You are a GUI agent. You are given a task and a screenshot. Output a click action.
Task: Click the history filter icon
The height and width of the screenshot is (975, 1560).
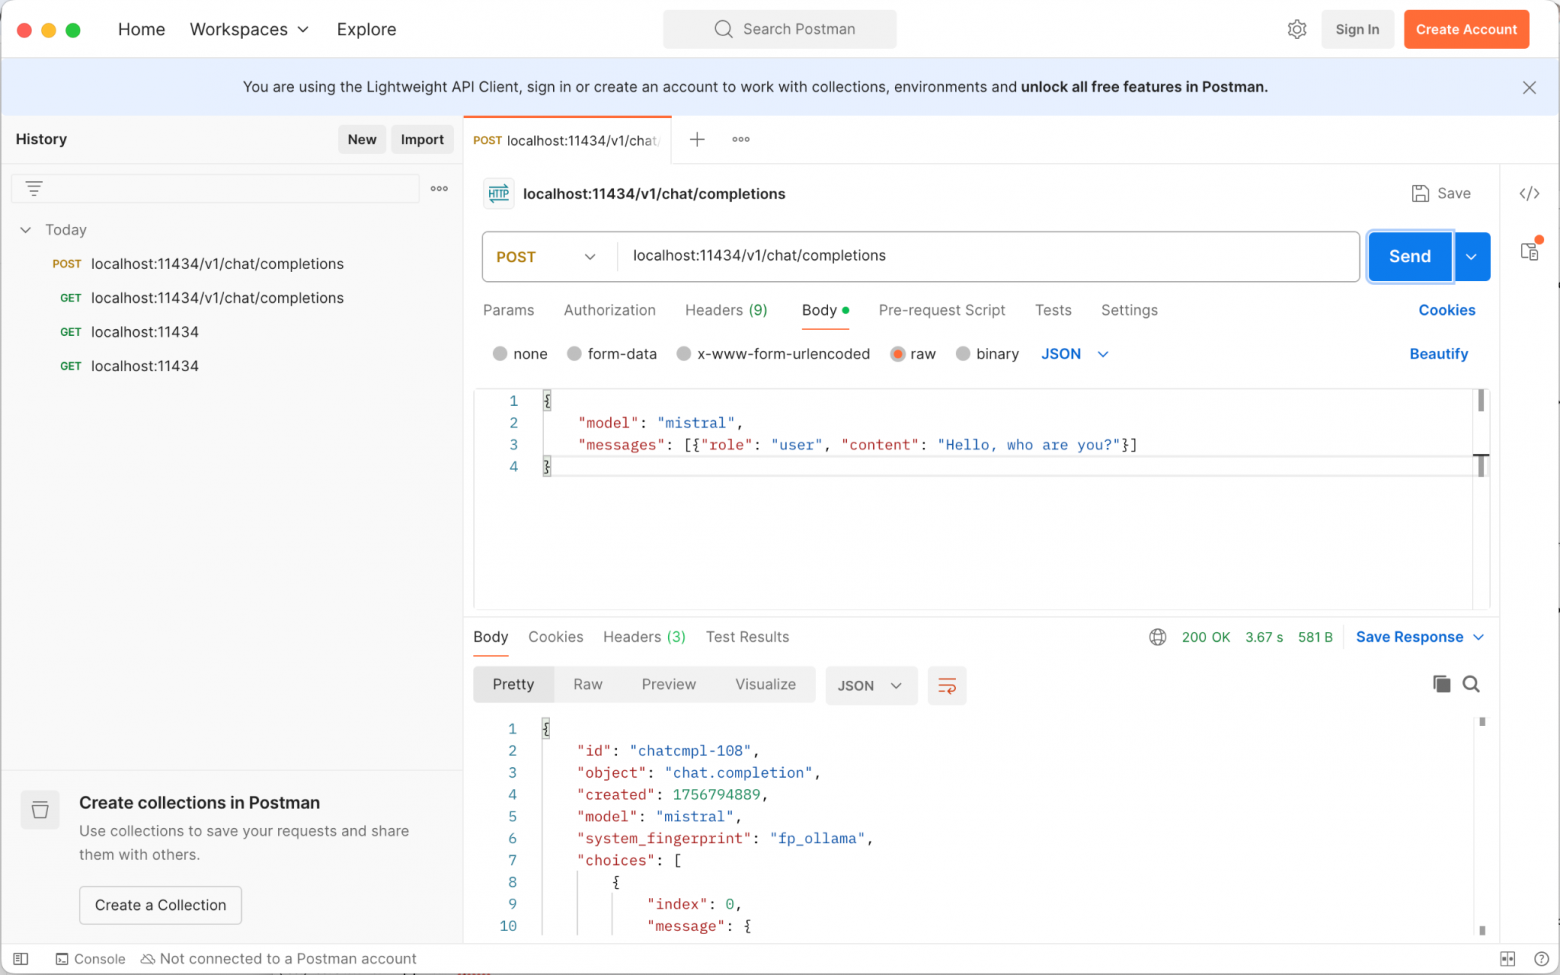click(x=34, y=188)
